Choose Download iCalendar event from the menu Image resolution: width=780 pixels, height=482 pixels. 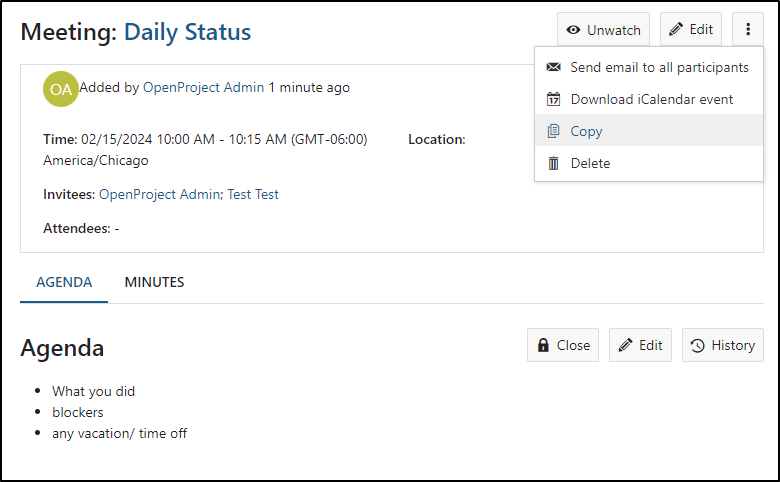click(649, 99)
